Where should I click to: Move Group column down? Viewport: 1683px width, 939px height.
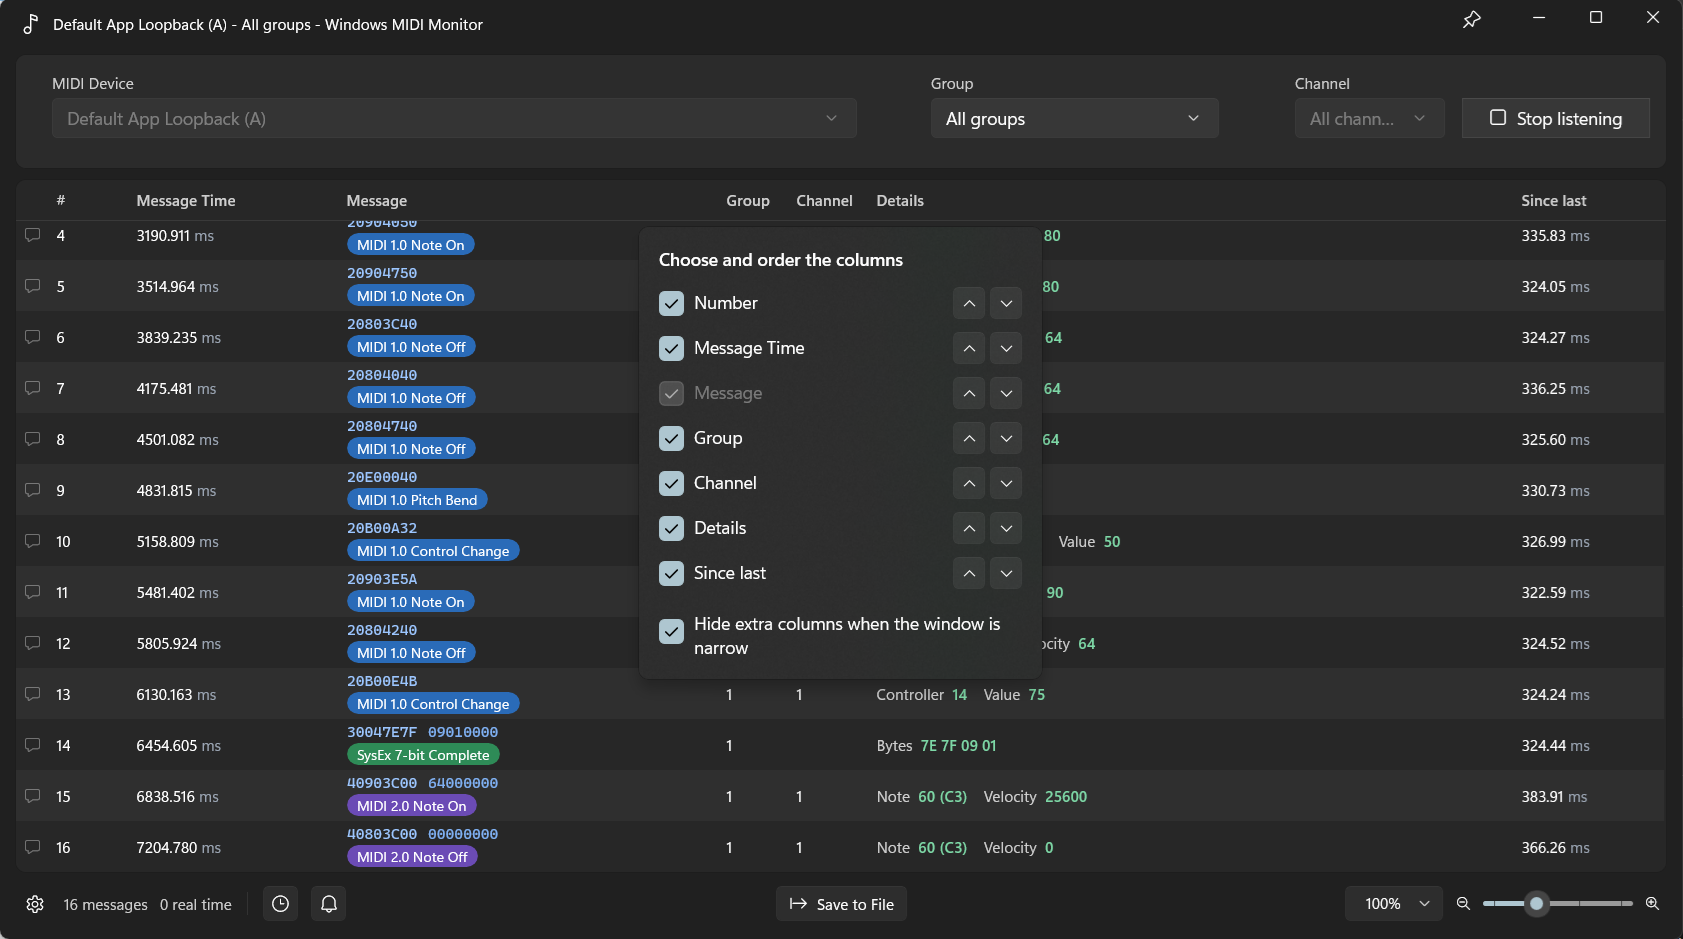tap(1006, 438)
